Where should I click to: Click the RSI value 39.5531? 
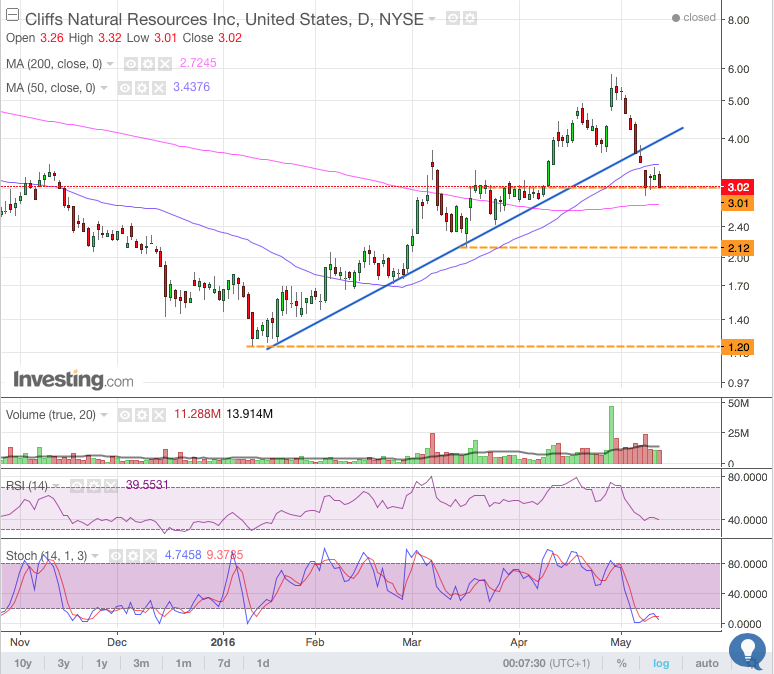[x=147, y=485]
